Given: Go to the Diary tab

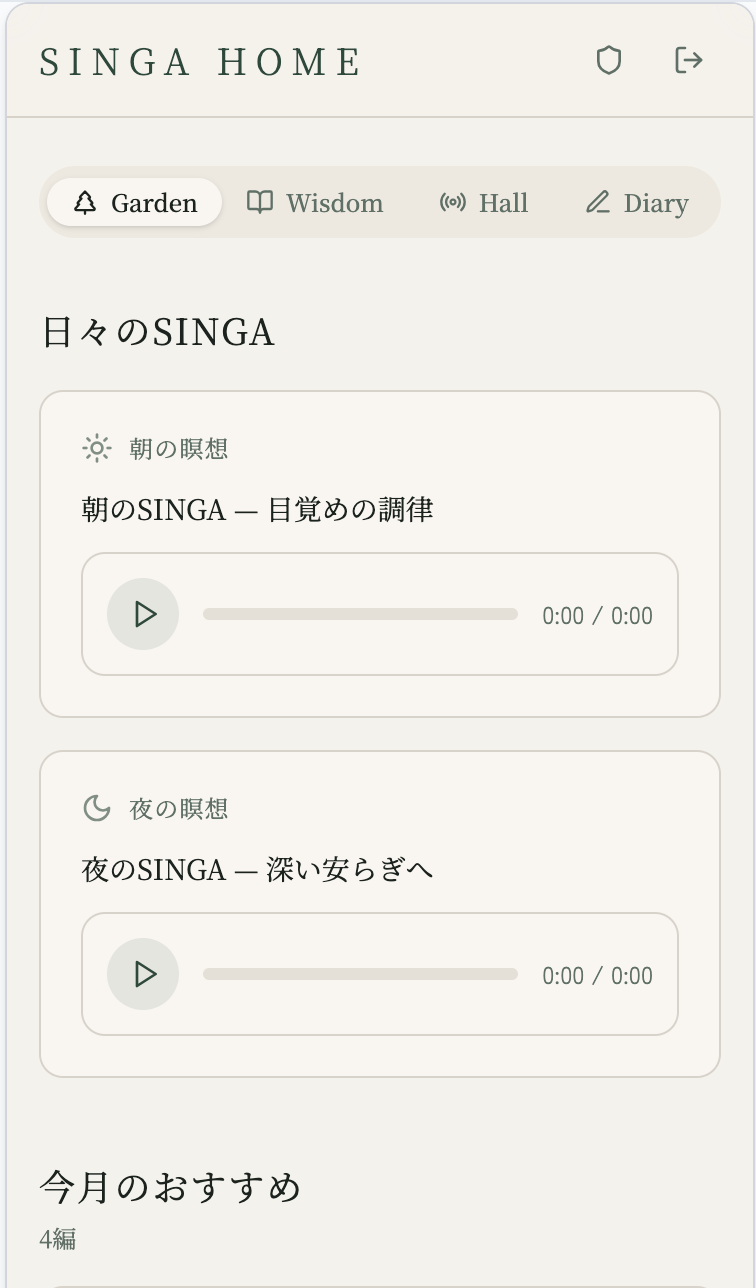Looking at the screenshot, I should [637, 203].
